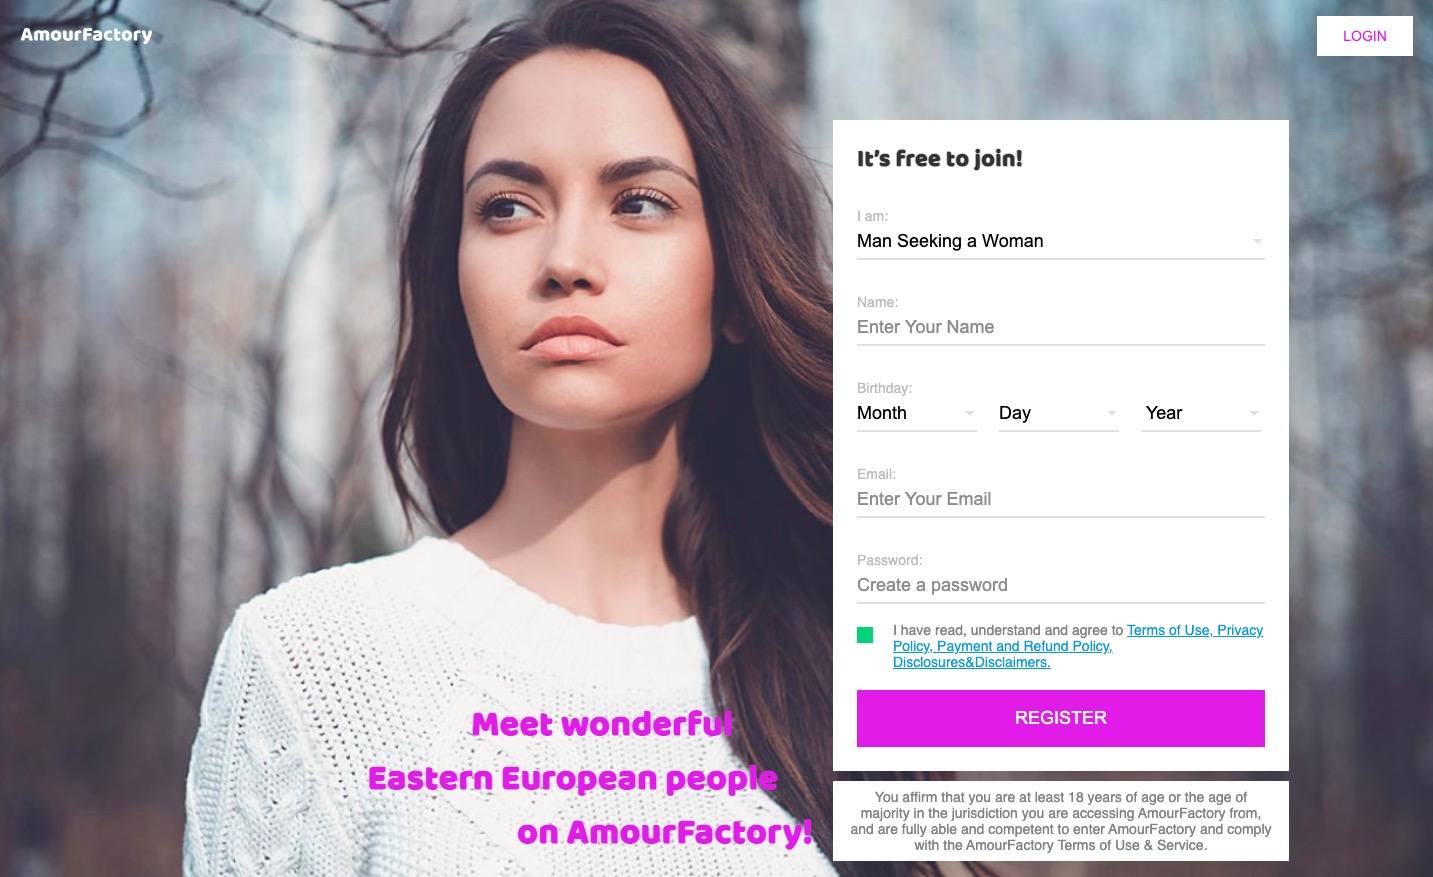
Task: Open the Year birthday dropdown
Action: 1201,413
